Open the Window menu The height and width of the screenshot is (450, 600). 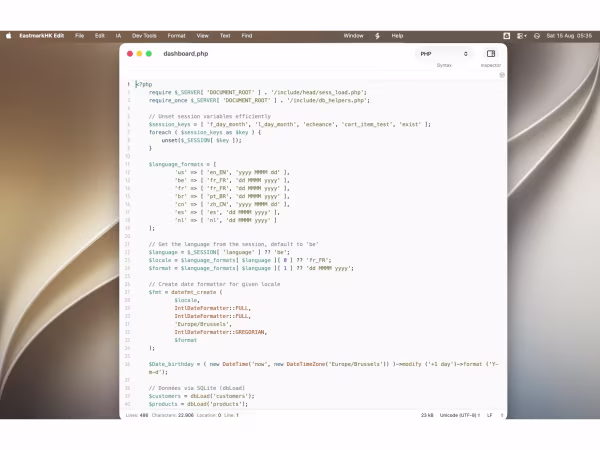pyautogui.click(x=353, y=36)
